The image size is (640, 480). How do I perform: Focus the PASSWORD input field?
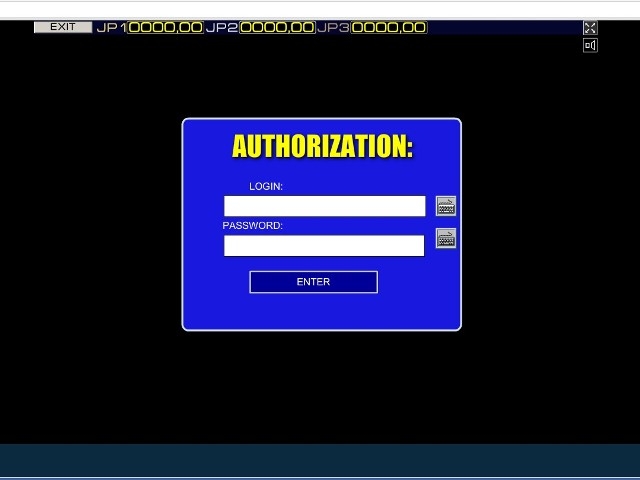(x=324, y=246)
